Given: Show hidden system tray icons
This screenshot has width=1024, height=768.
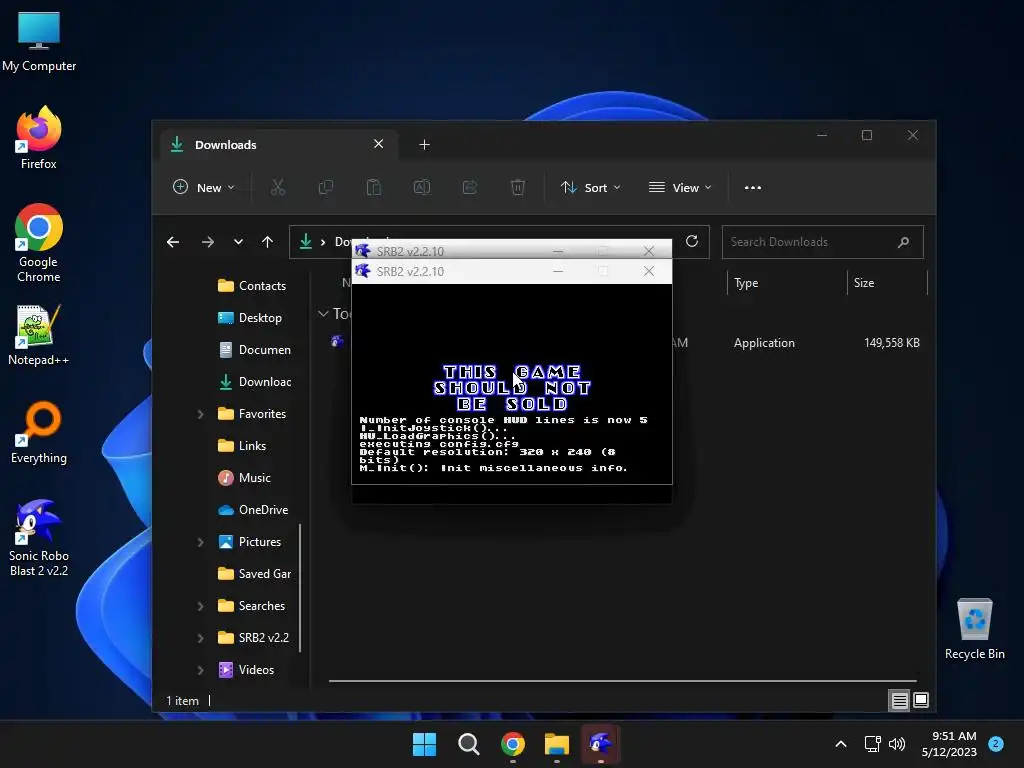Looking at the screenshot, I should [x=841, y=744].
